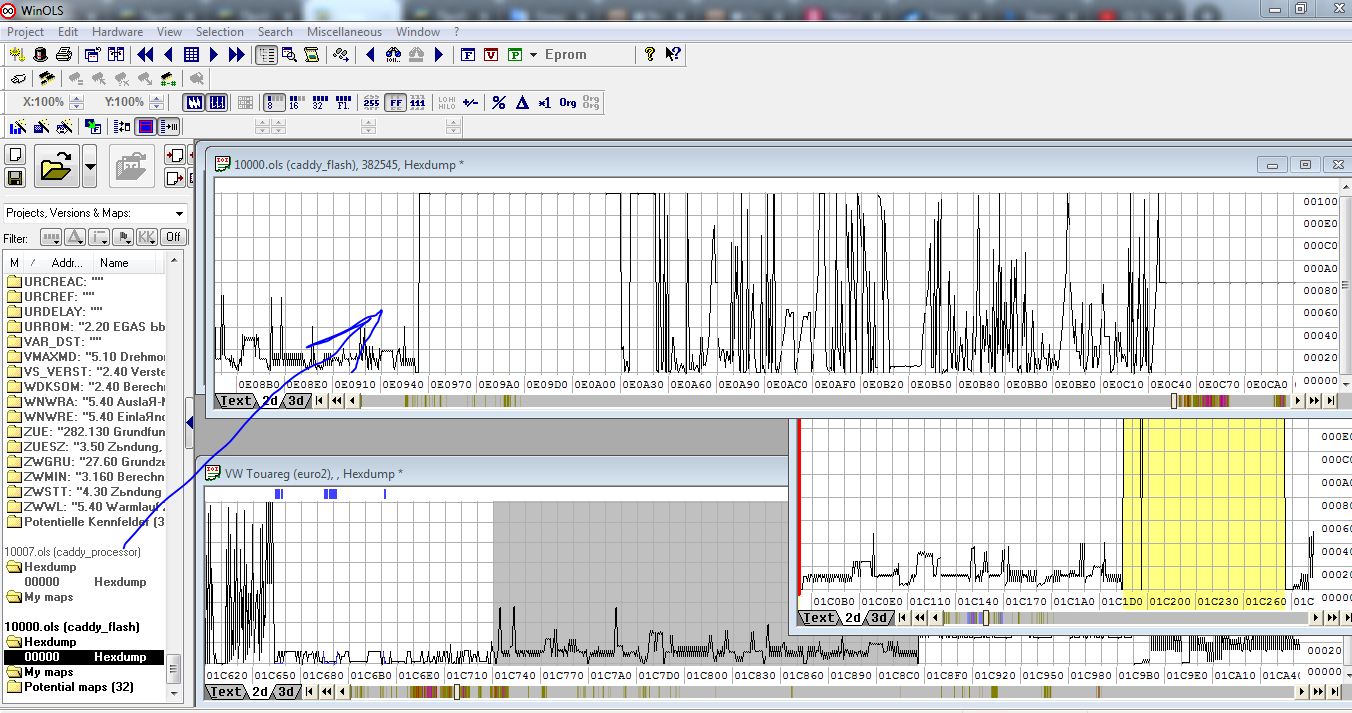Click the top hat icon in toolbar

tap(40, 55)
